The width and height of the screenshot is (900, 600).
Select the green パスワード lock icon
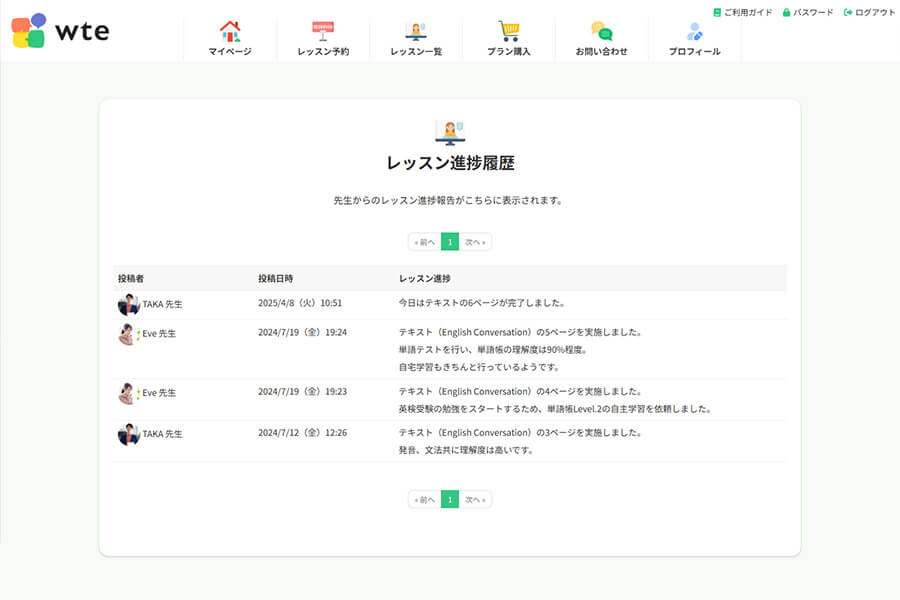coord(789,12)
